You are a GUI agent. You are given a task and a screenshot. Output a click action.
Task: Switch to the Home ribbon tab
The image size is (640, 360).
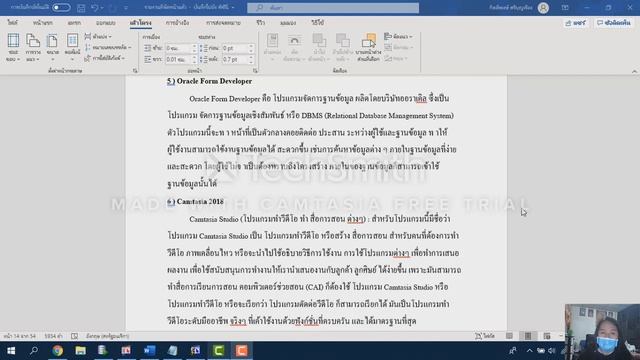(42, 23)
